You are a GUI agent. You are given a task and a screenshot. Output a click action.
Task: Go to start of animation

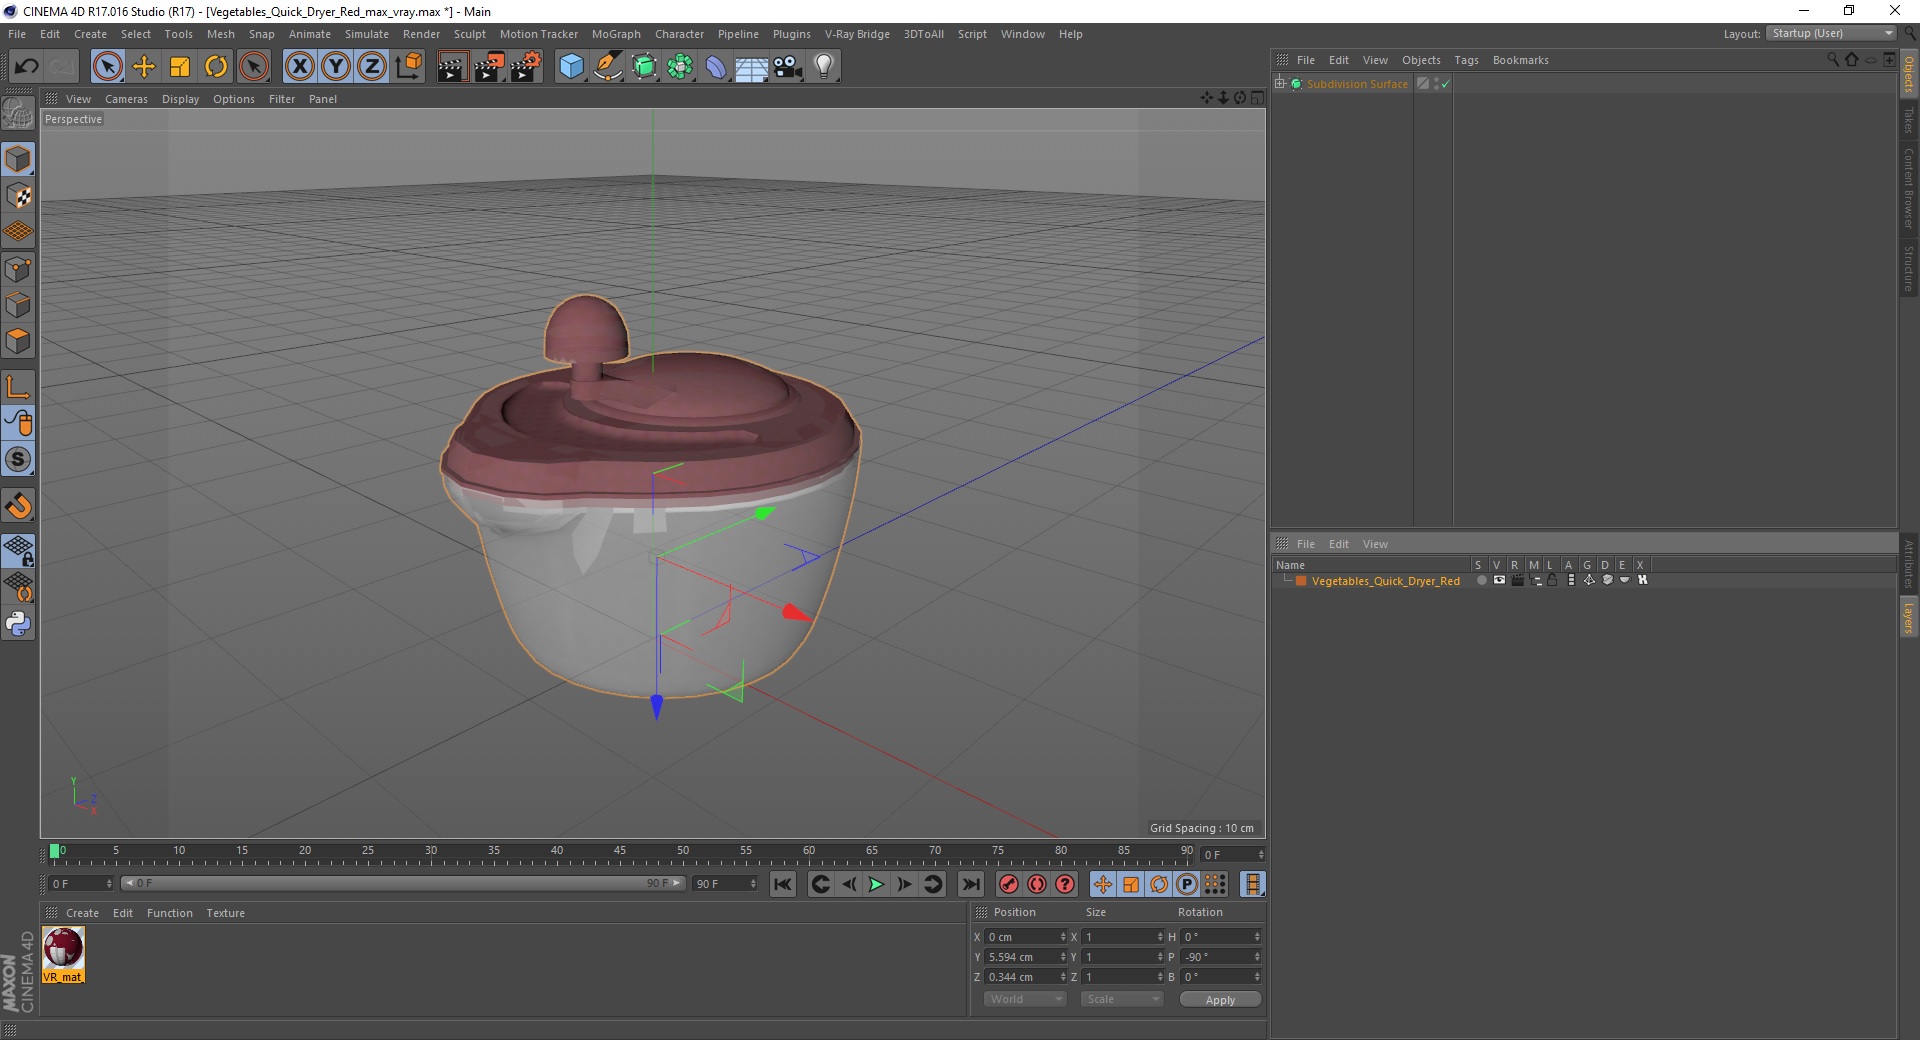(783, 884)
